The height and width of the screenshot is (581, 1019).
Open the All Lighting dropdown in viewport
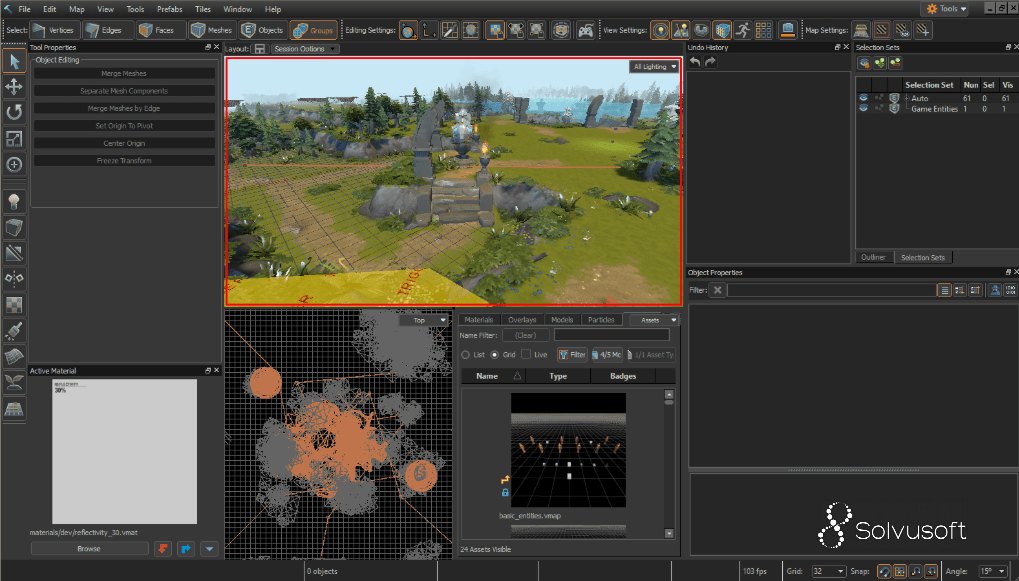(x=654, y=67)
